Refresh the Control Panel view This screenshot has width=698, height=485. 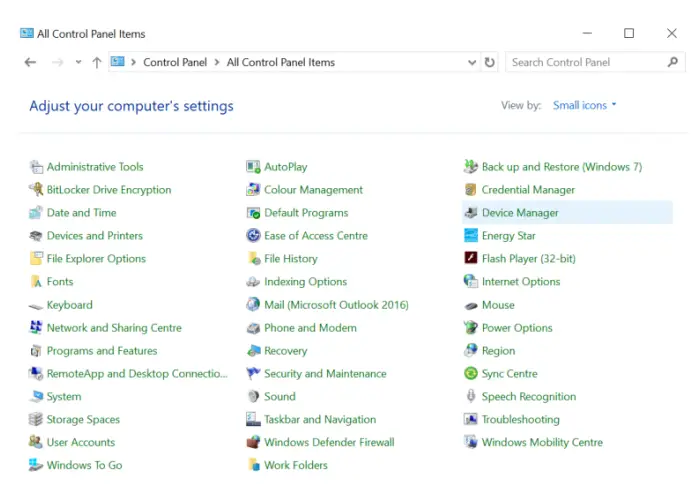490,62
